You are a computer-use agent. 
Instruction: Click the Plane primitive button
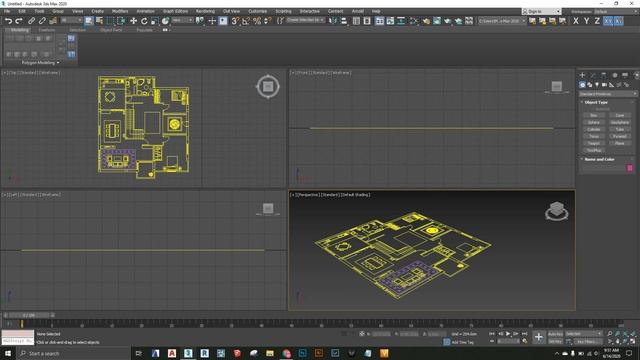620,143
